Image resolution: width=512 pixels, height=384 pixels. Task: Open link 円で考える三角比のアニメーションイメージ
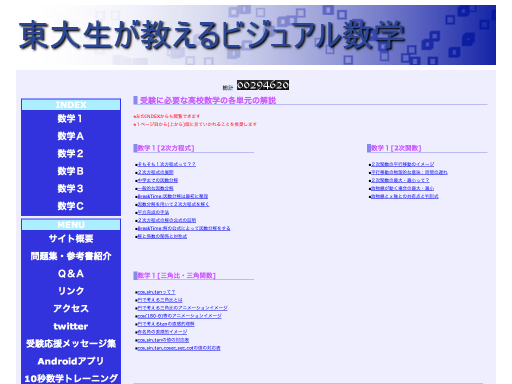(183, 308)
